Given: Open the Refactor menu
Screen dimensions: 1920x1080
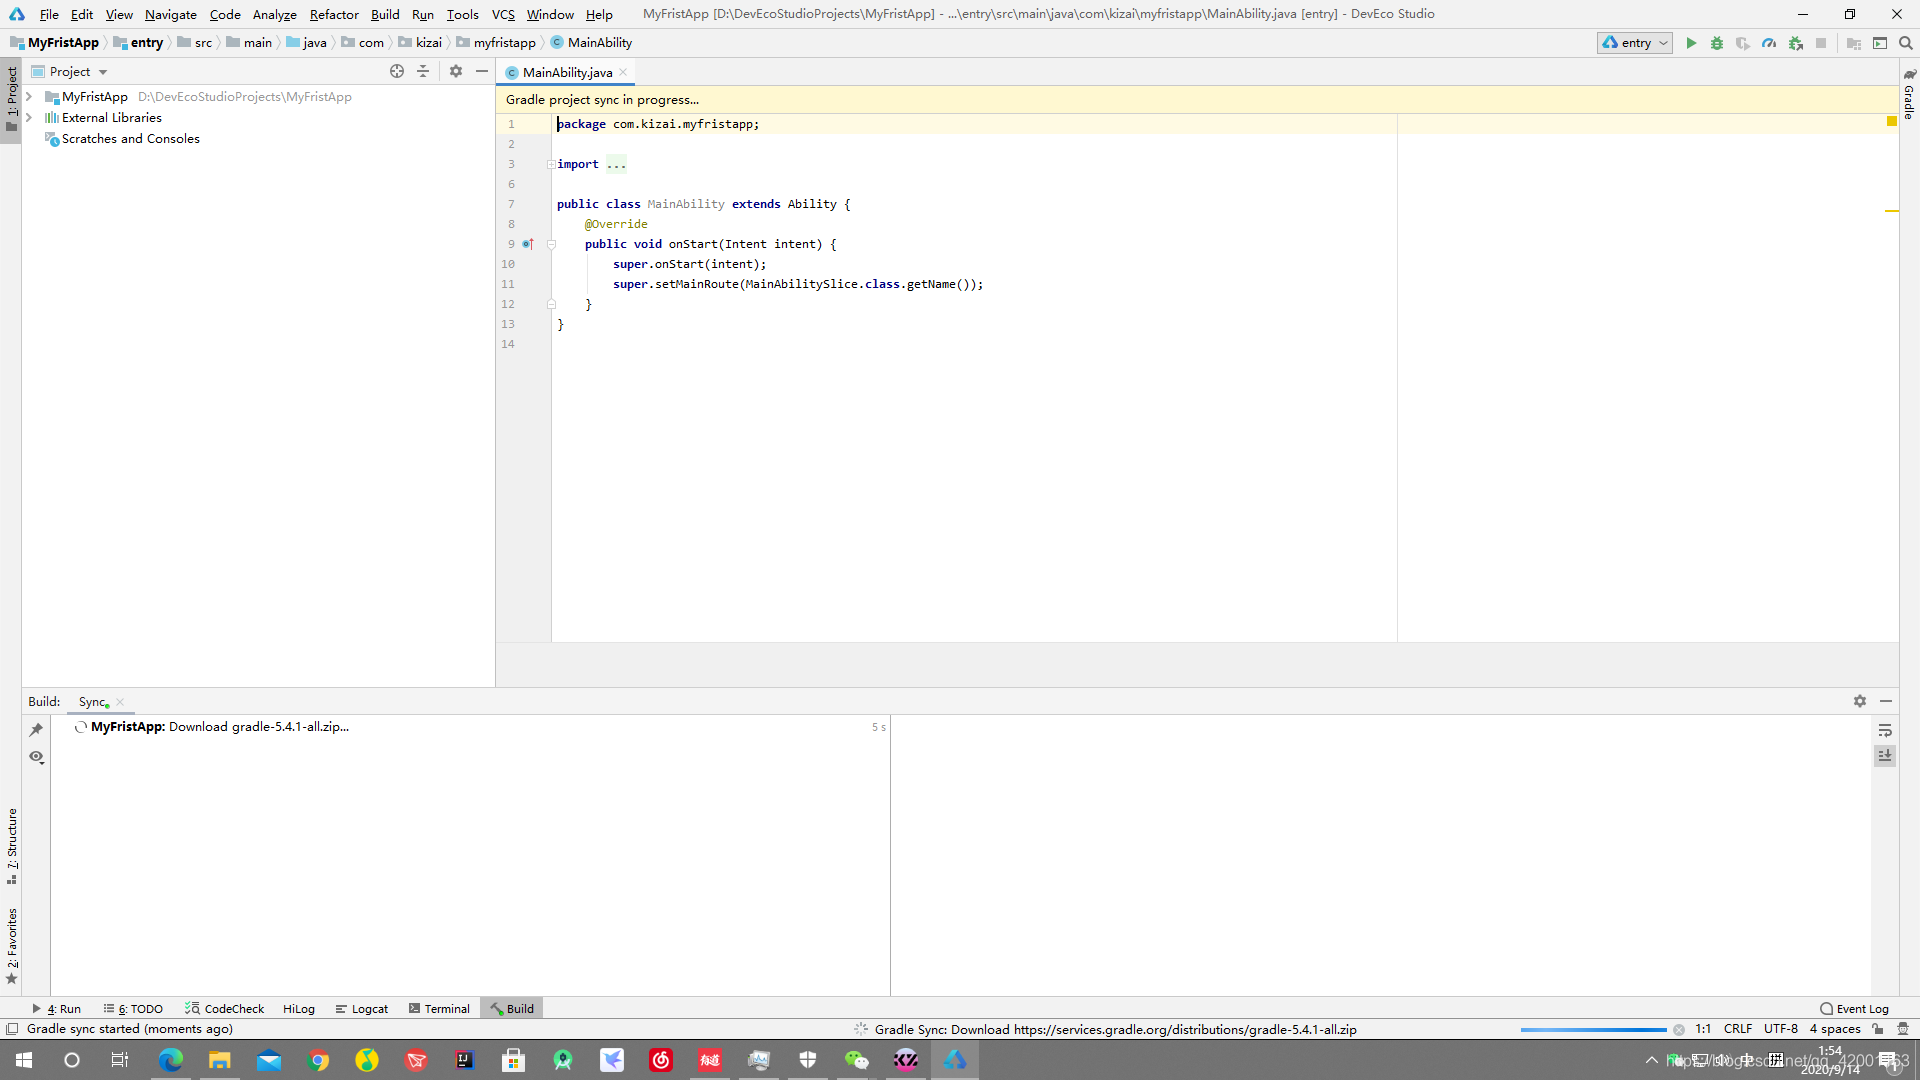Looking at the screenshot, I should point(335,13).
